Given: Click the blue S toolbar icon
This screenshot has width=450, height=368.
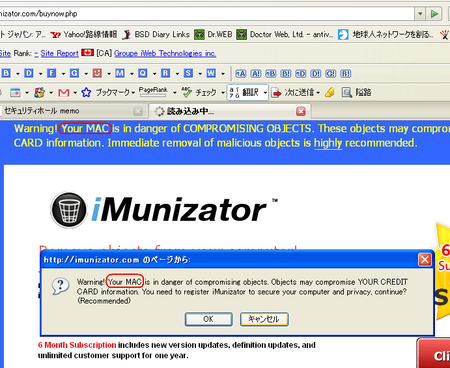Looking at the screenshot, I should tap(188, 73).
